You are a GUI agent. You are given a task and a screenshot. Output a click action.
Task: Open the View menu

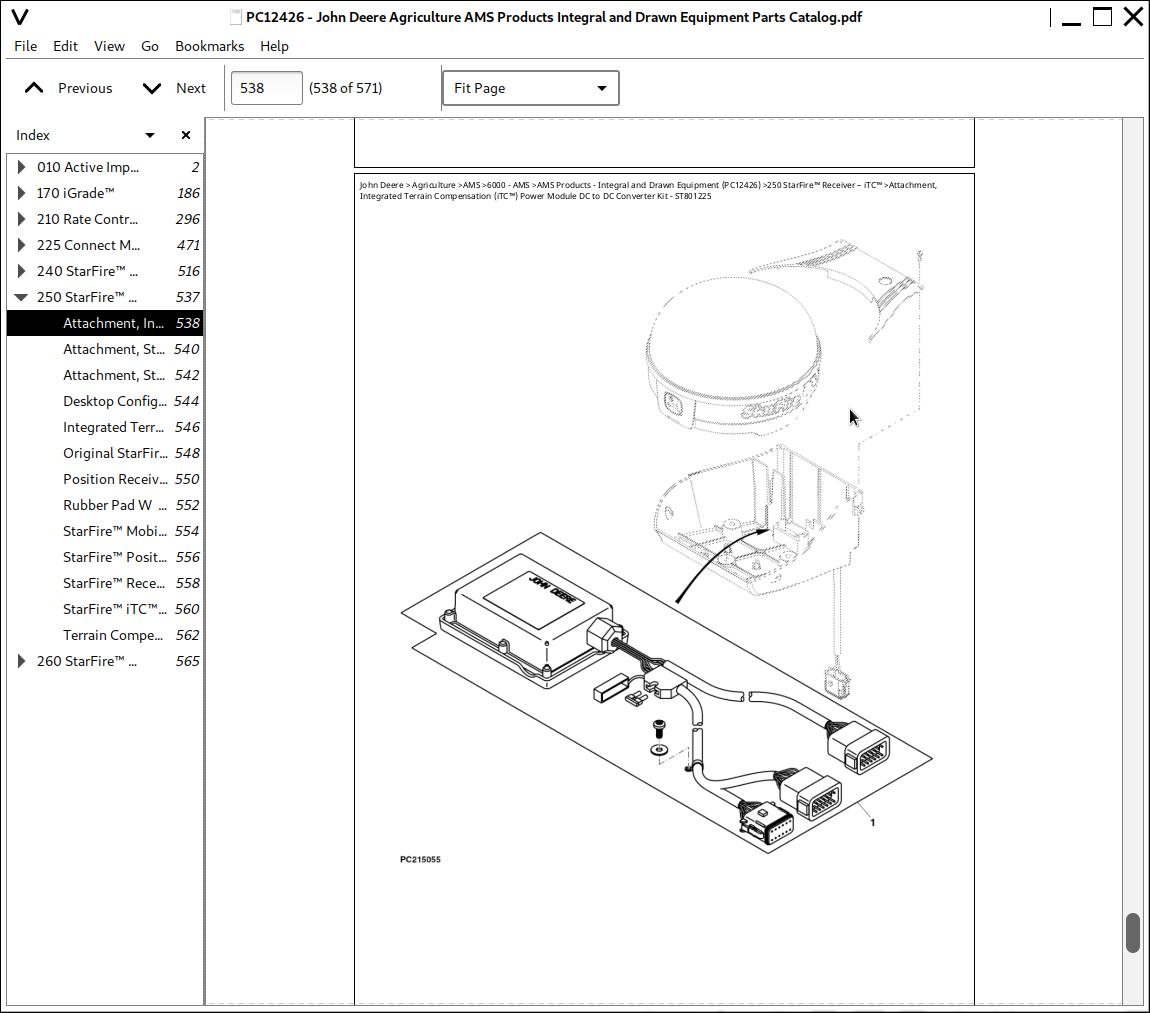(x=109, y=46)
